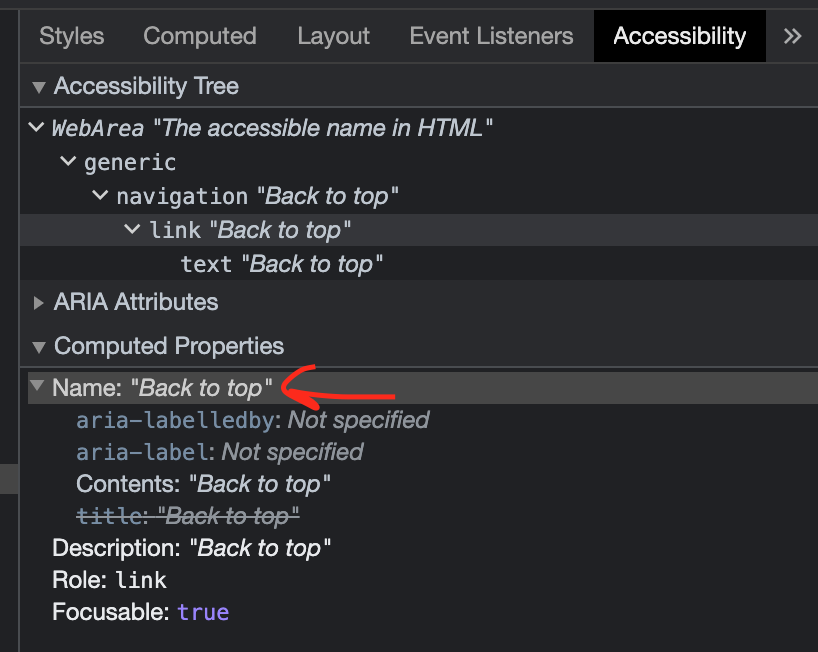Image resolution: width=818 pixels, height=652 pixels.
Task: Click the aria-label property row
Action: (x=219, y=452)
